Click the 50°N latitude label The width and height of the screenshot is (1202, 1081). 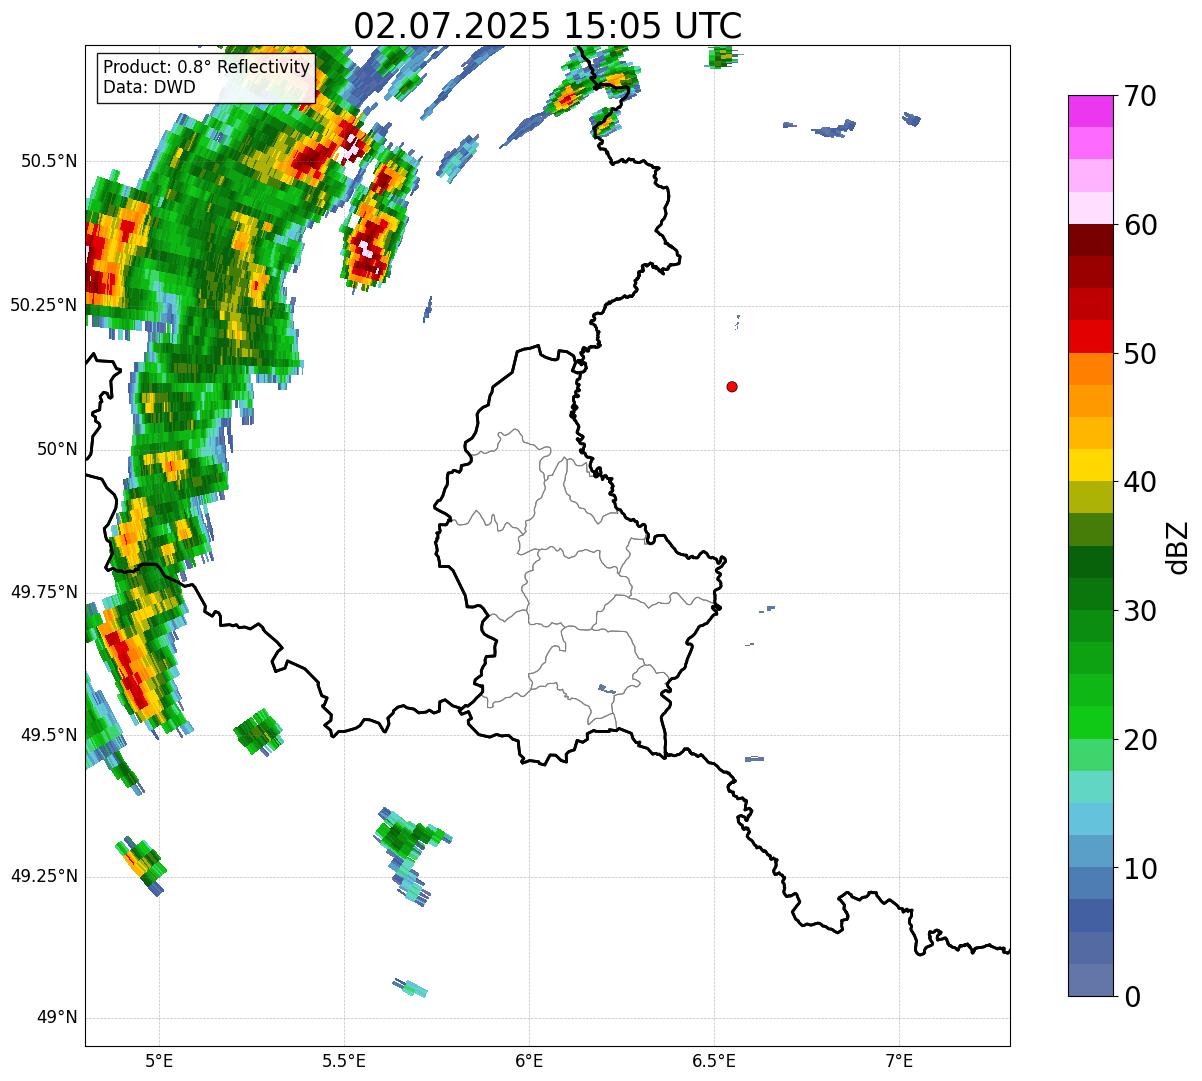click(58, 449)
